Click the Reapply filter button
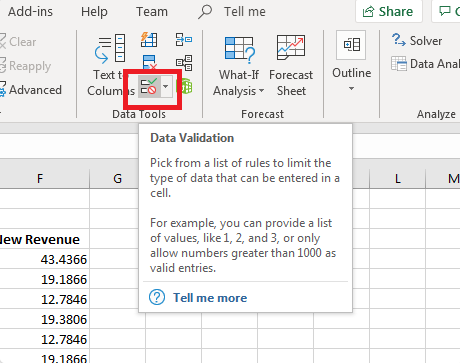The image size is (460, 363). (x=25, y=66)
